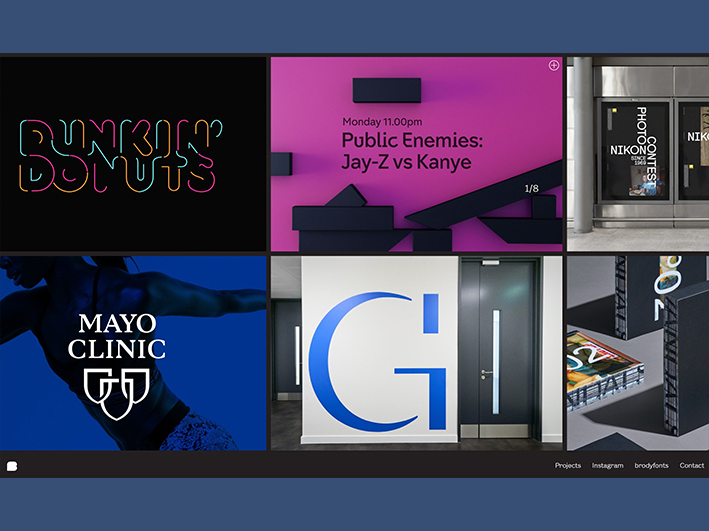
Task: Click the Monday 11.00pm text
Action: (x=382, y=122)
